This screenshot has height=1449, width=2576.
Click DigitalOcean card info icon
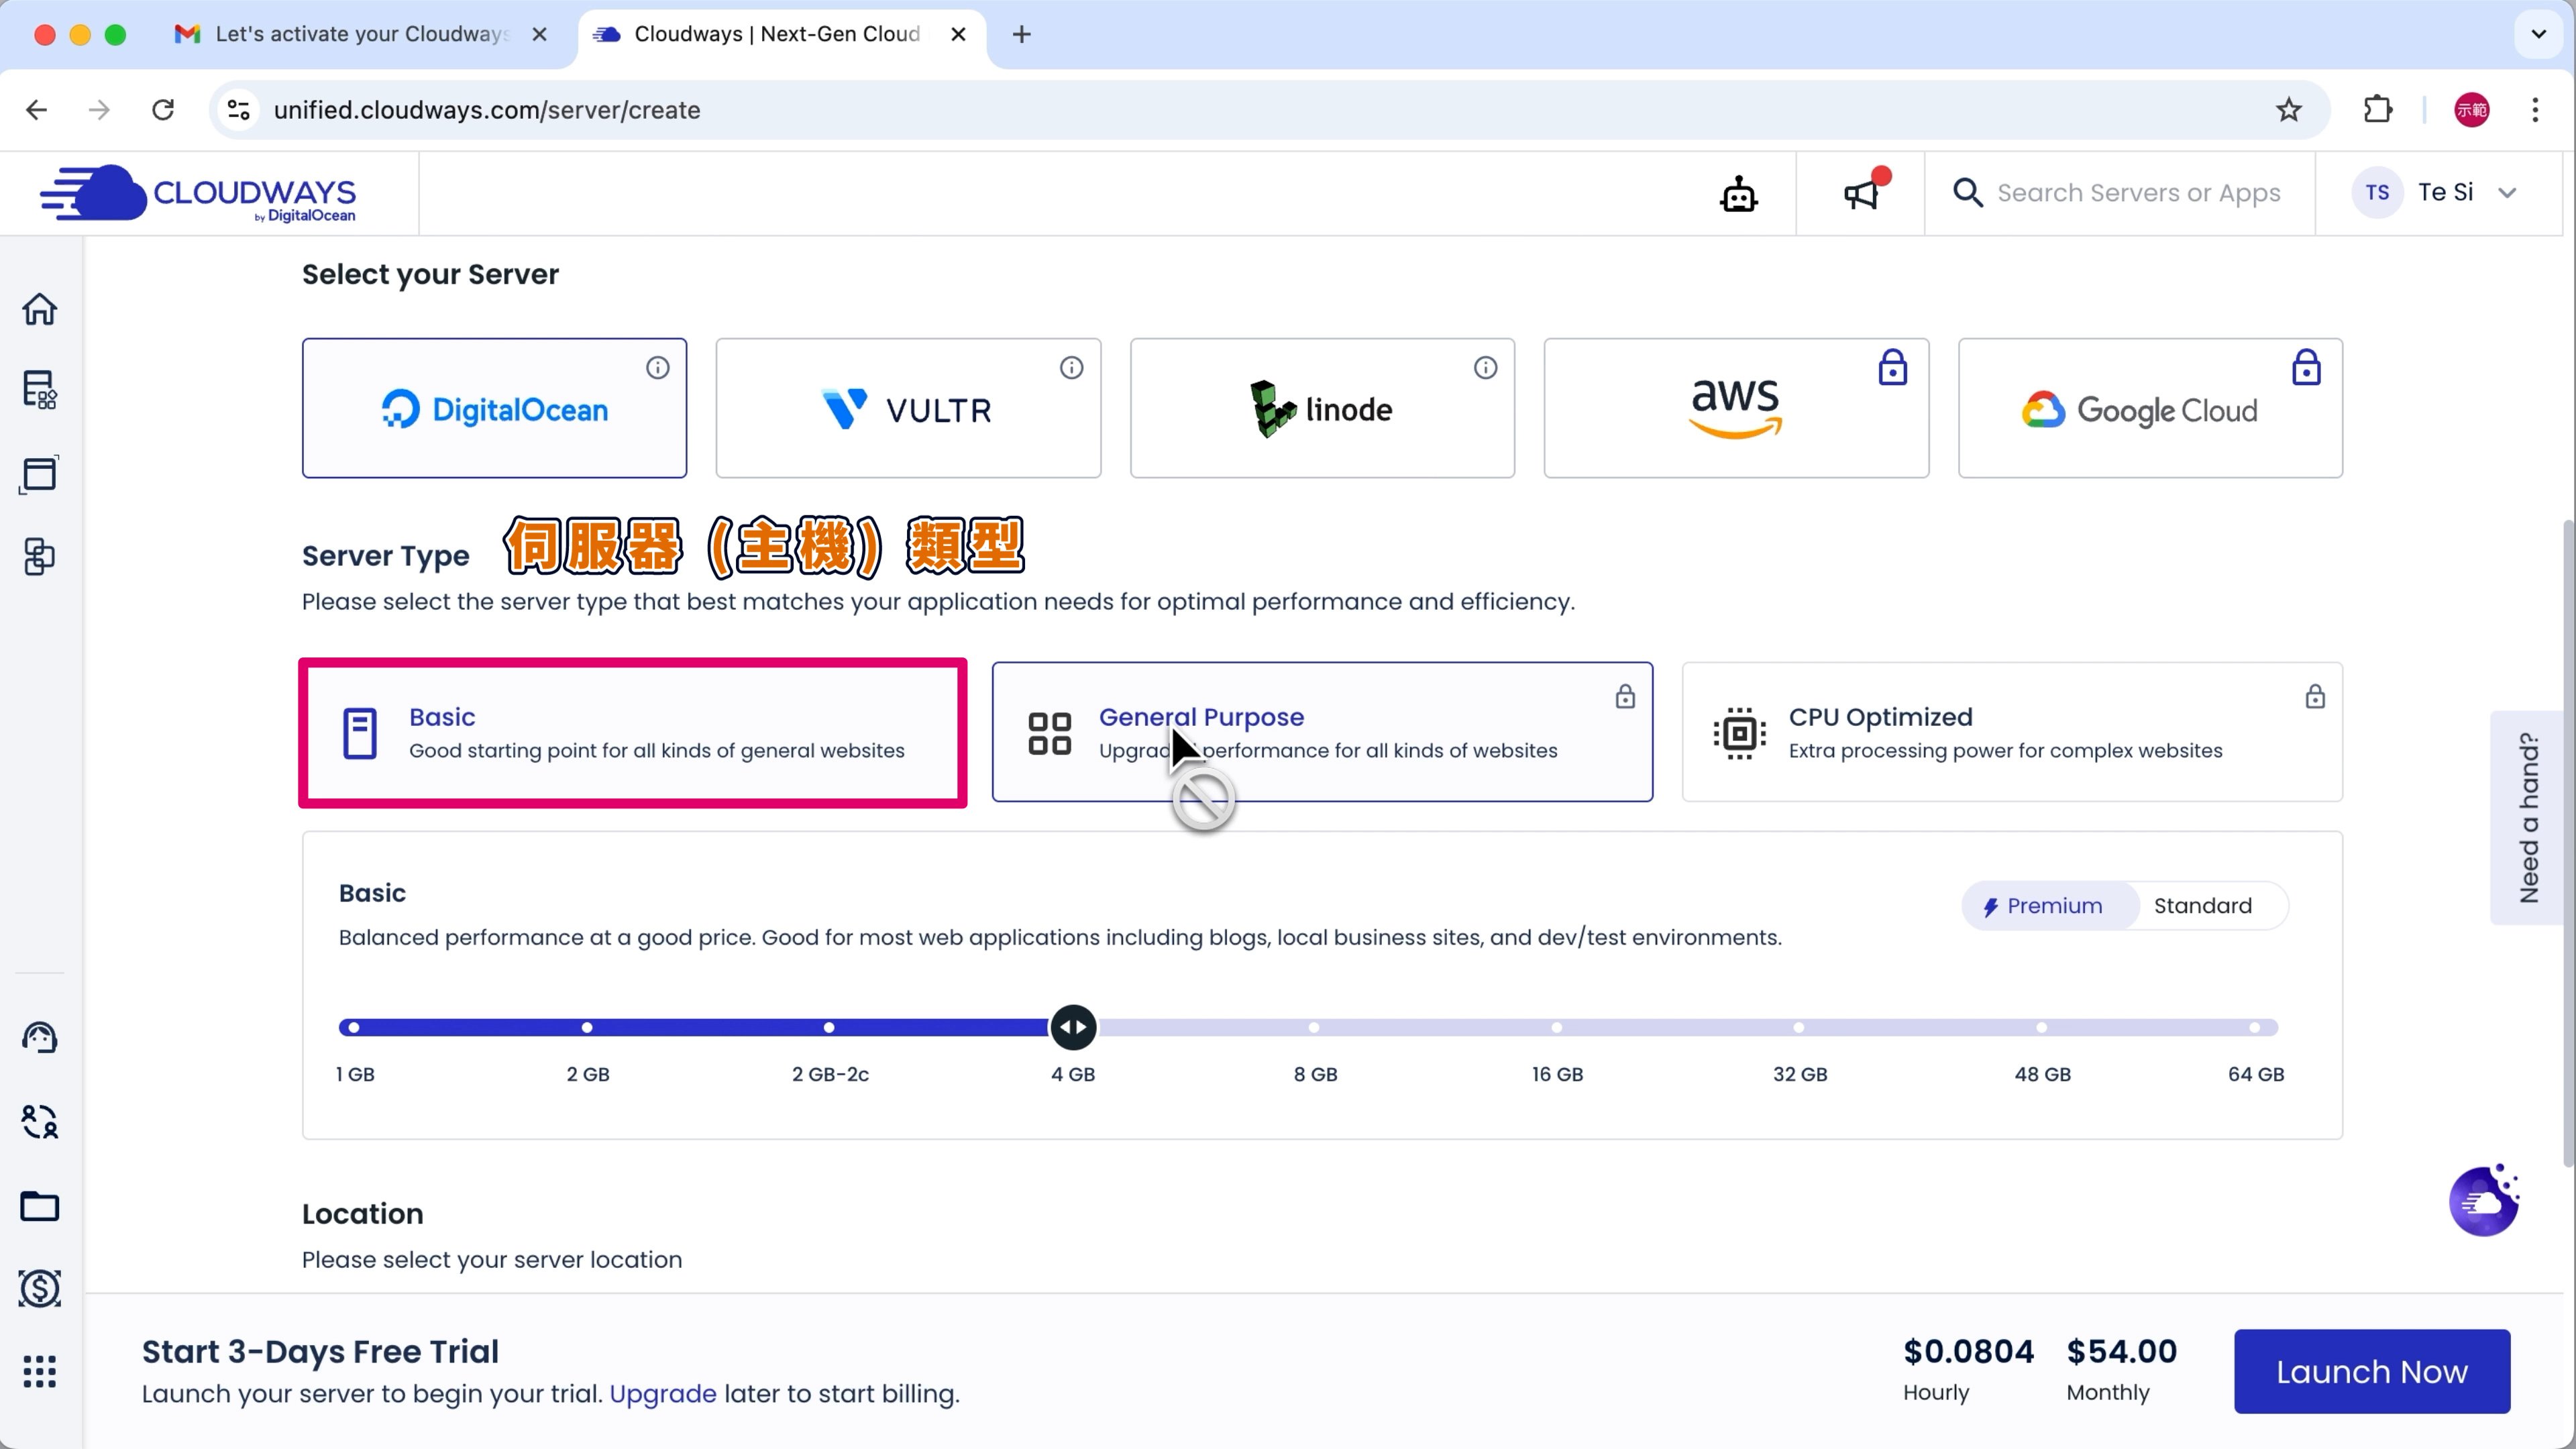click(657, 368)
